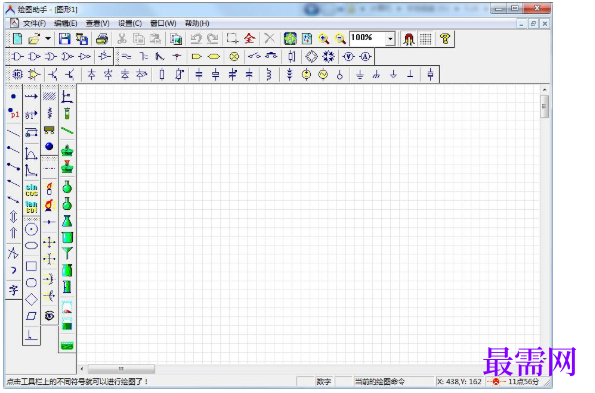Select the green funnel icon

67,253
